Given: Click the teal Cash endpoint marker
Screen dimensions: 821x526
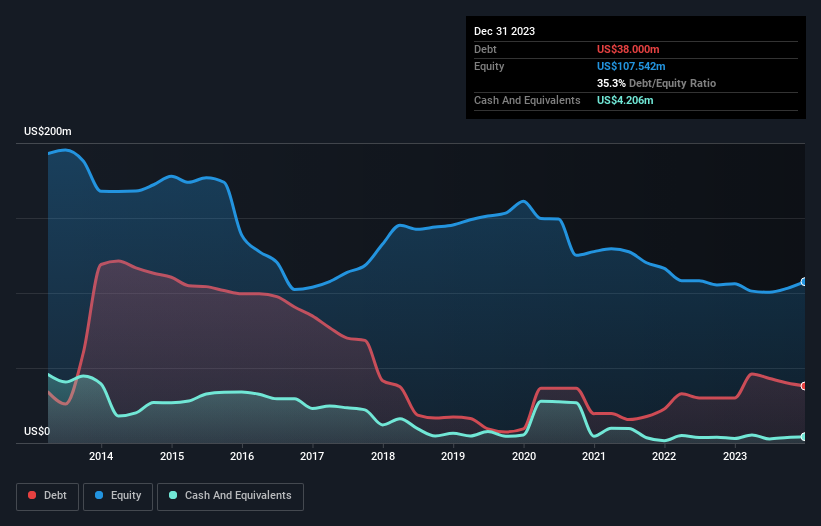Looking at the screenshot, I should 804,437.
